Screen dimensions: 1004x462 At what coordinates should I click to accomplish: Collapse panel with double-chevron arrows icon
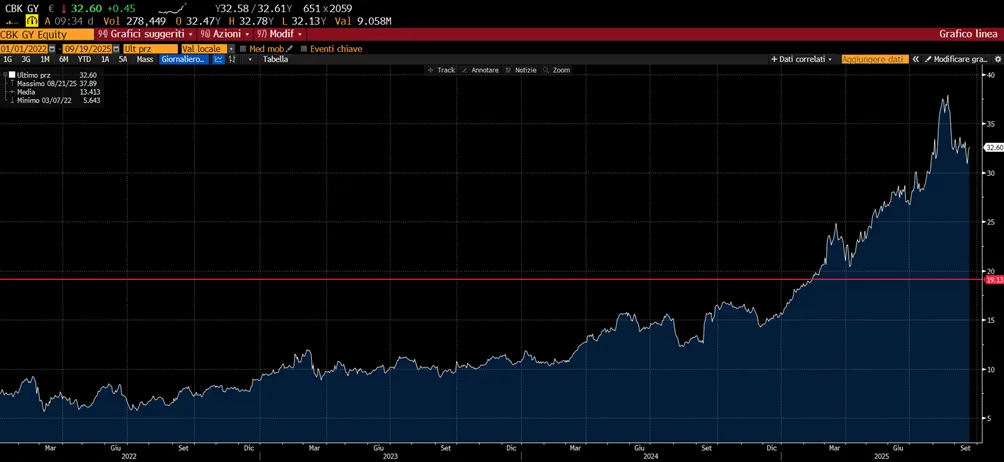916,59
